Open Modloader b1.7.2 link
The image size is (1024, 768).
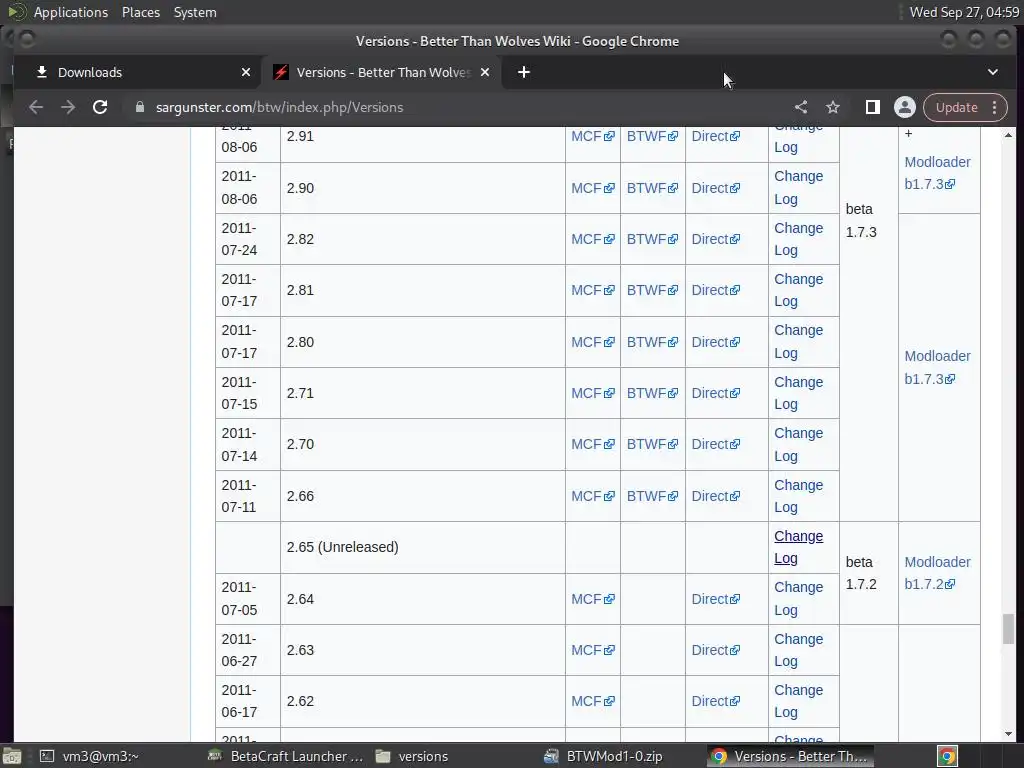937,573
